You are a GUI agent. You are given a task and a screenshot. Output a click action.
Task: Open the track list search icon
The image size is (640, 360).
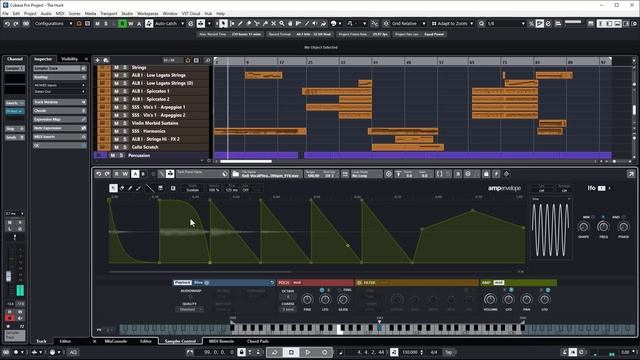(207, 60)
